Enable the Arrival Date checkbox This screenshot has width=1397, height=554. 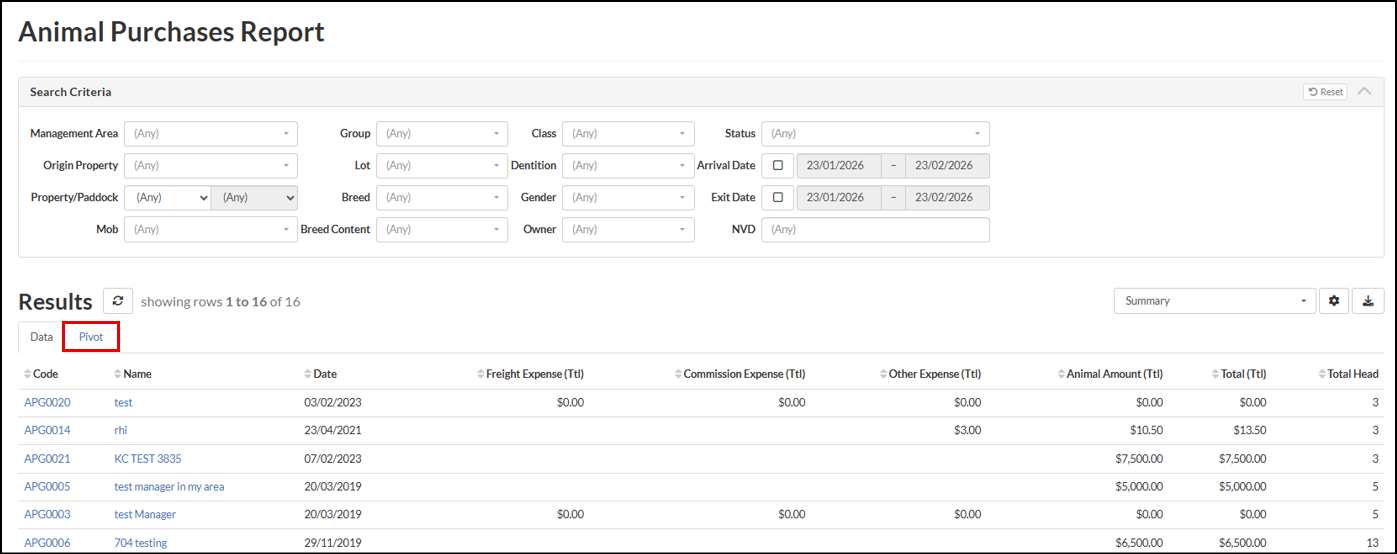click(778, 166)
